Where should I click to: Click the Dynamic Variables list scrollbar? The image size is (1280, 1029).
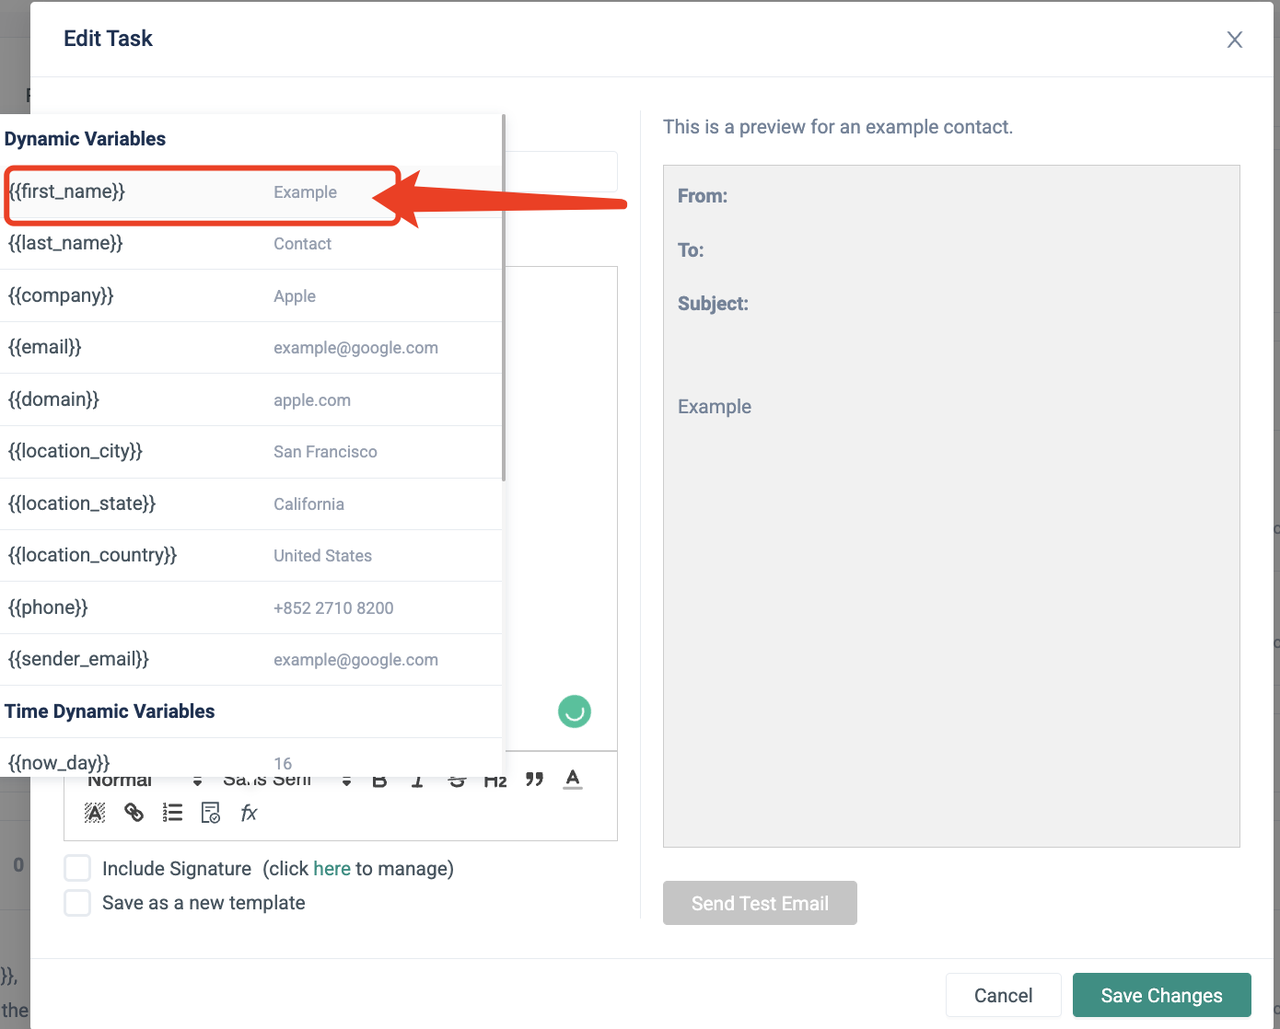tap(504, 300)
